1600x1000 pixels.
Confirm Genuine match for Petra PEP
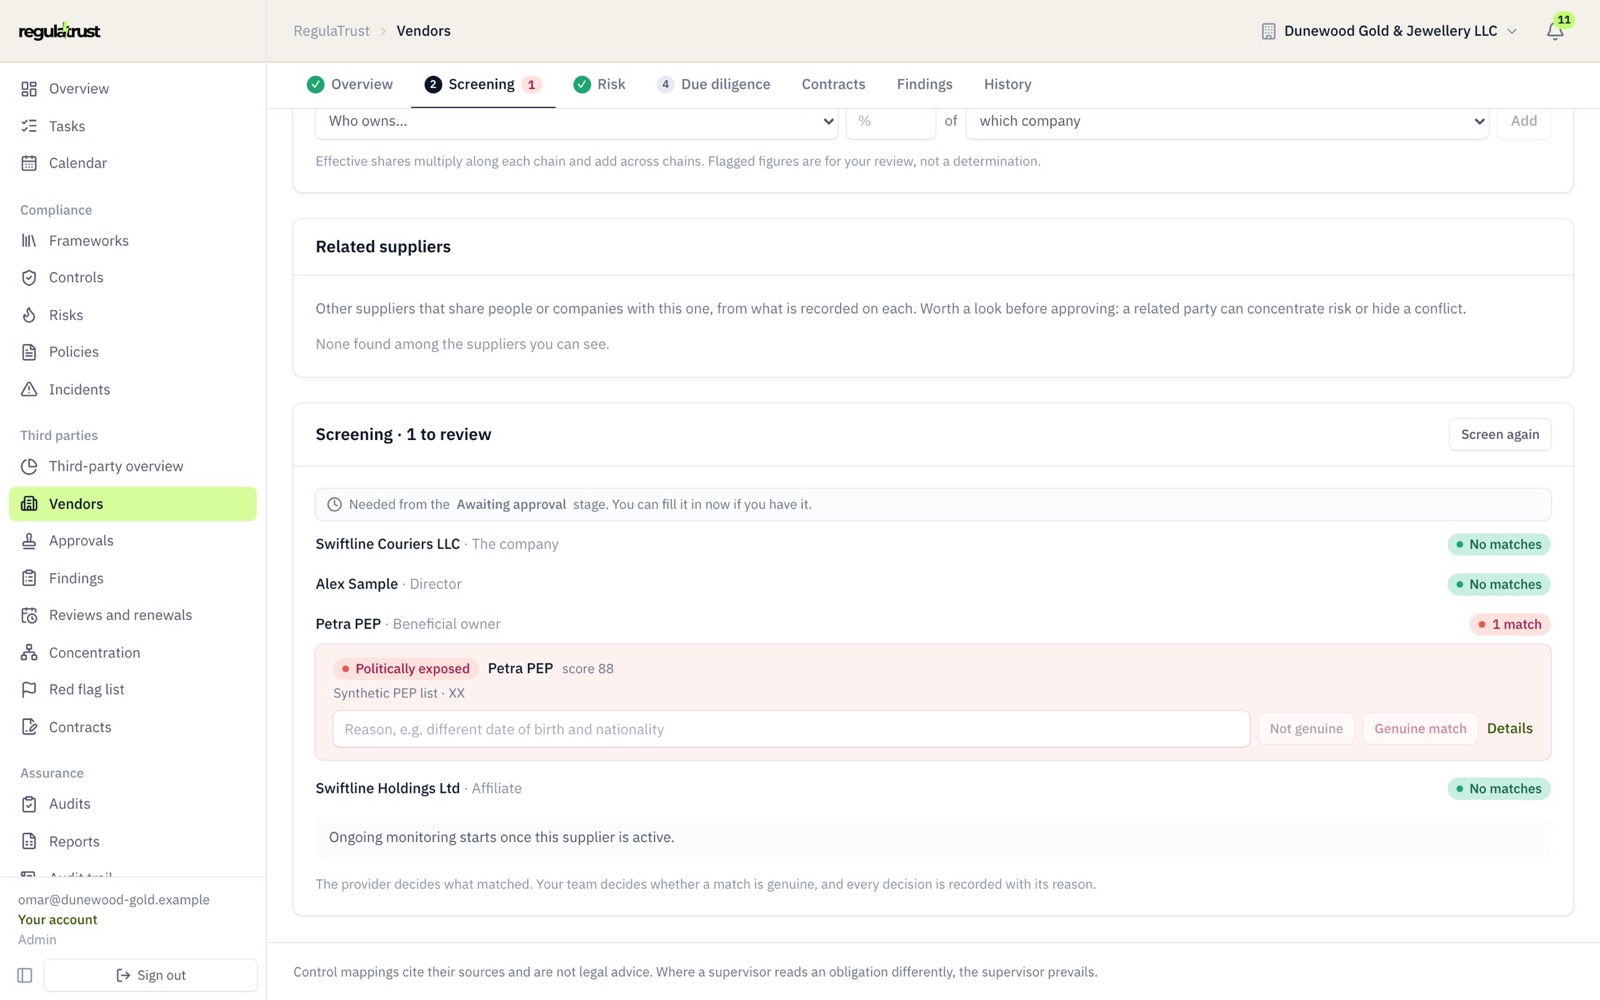1420,729
